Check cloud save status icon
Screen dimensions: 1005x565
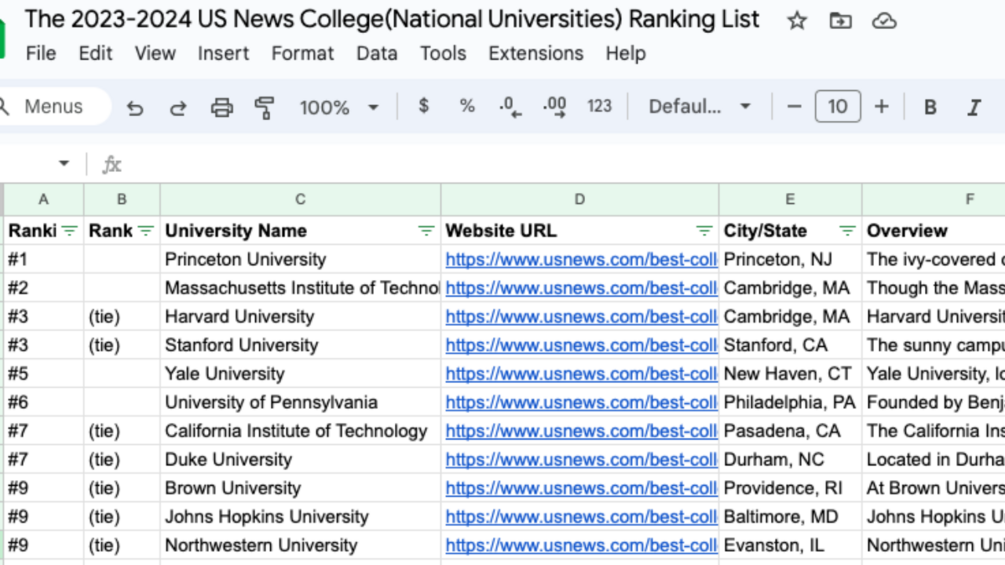[x=884, y=20]
